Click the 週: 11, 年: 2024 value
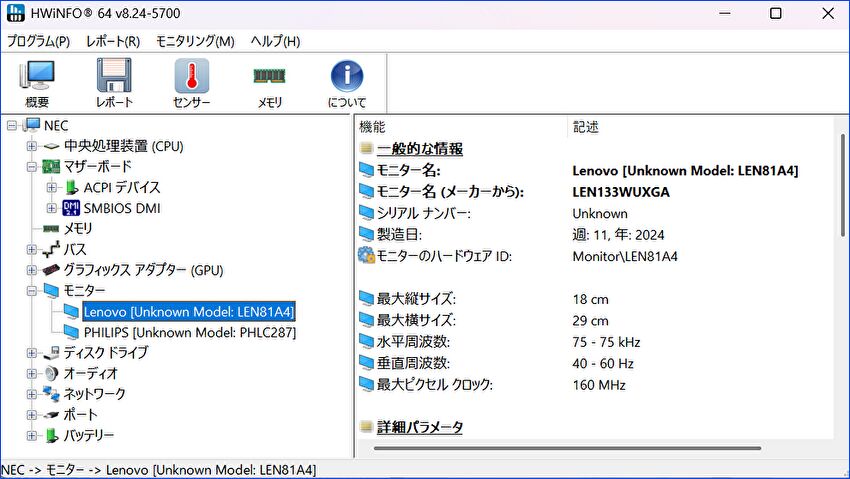The width and height of the screenshot is (850, 479). (618, 235)
